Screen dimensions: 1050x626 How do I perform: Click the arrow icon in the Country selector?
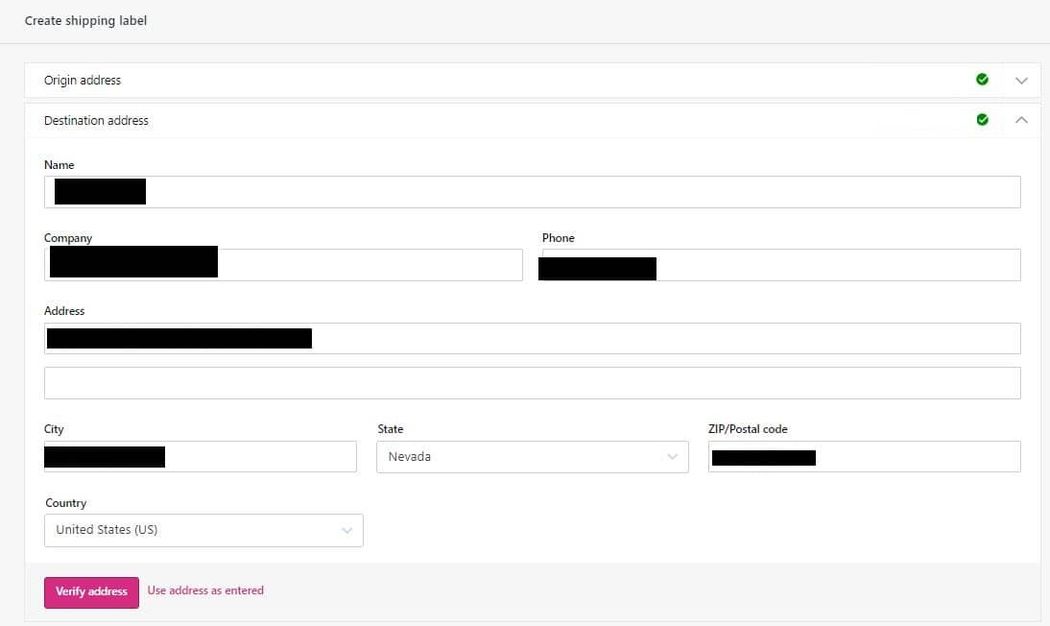(x=347, y=530)
